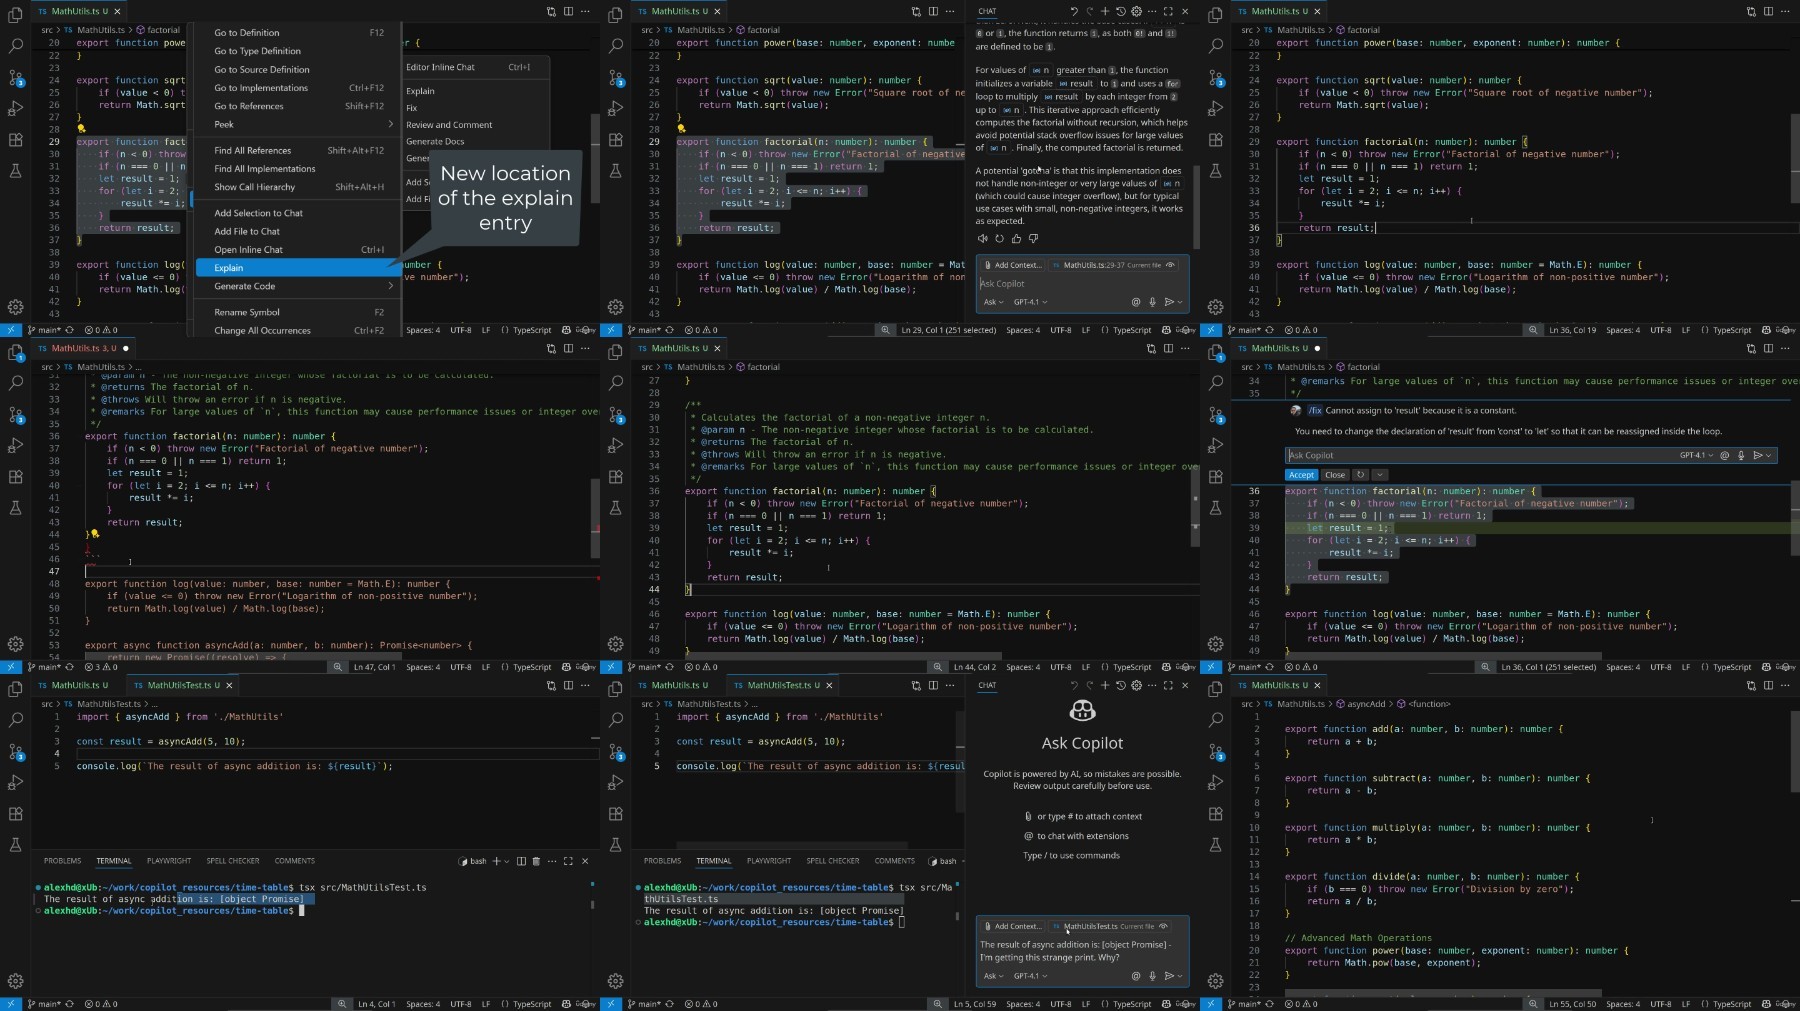The height and width of the screenshot is (1011, 1800).
Task: Start a new chat in the empty Ask Copilot panel
Action: point(1104,685)
